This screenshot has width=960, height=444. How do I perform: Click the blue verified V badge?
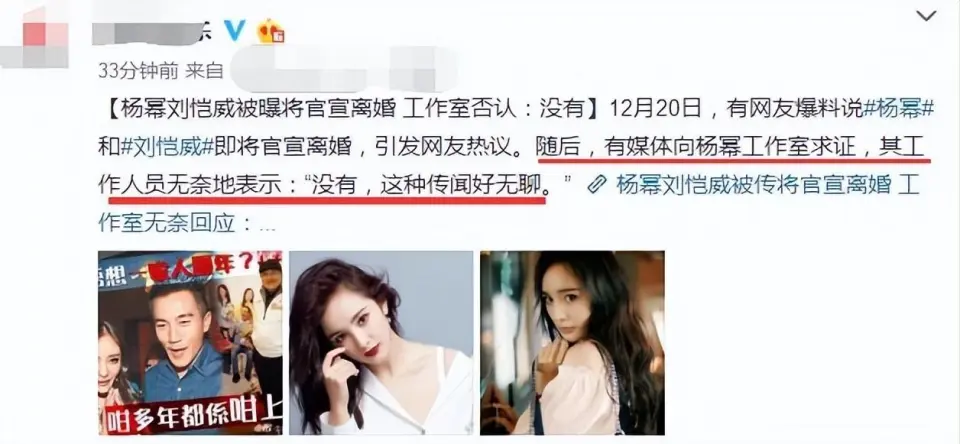pyautogui.click(x=234, y=31)
